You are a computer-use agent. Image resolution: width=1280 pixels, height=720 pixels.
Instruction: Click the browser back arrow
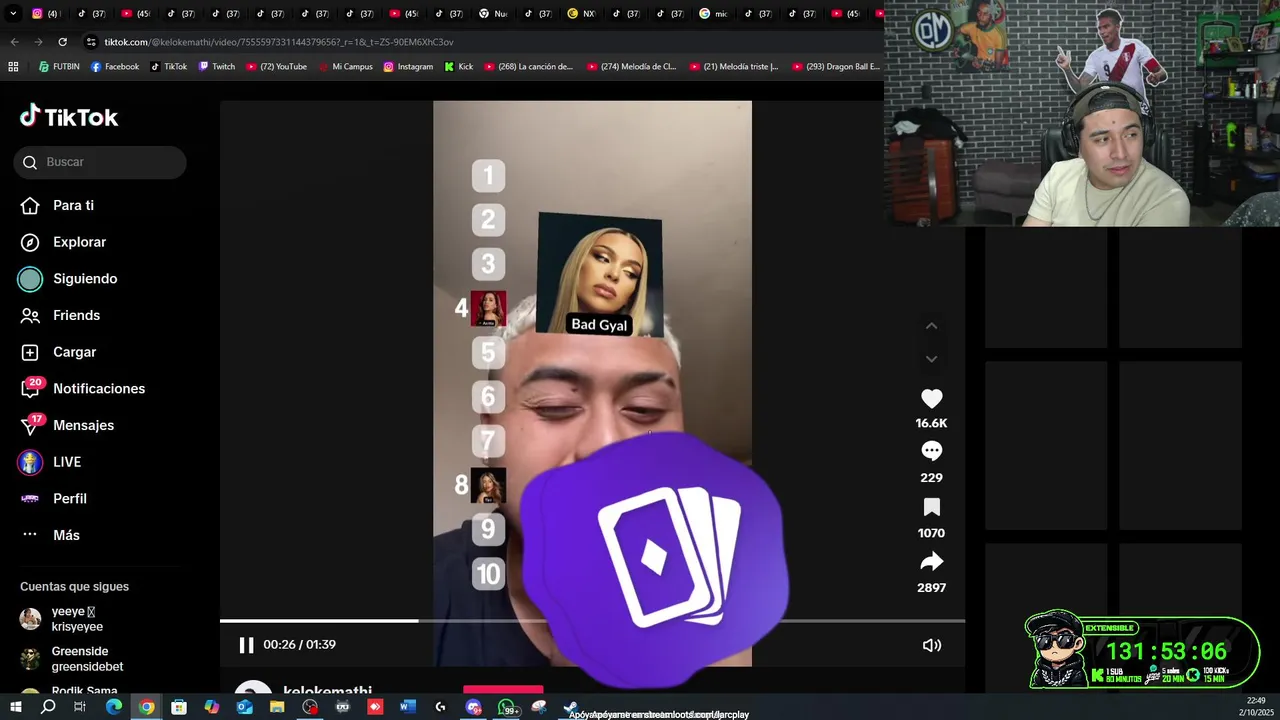tap(14, 42)
